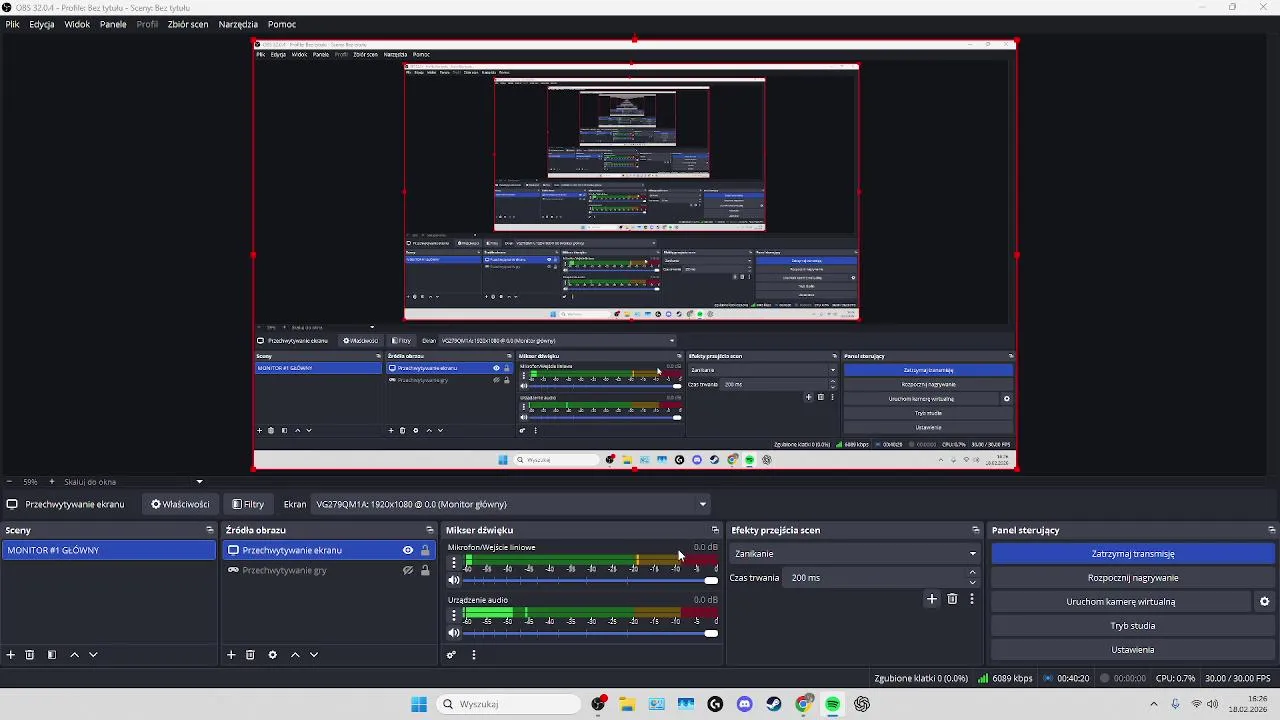This screenshot has width=1280, height=720.
Task: Click Uruchom kamerę wirtualną button
Action: click(1120, 602)
